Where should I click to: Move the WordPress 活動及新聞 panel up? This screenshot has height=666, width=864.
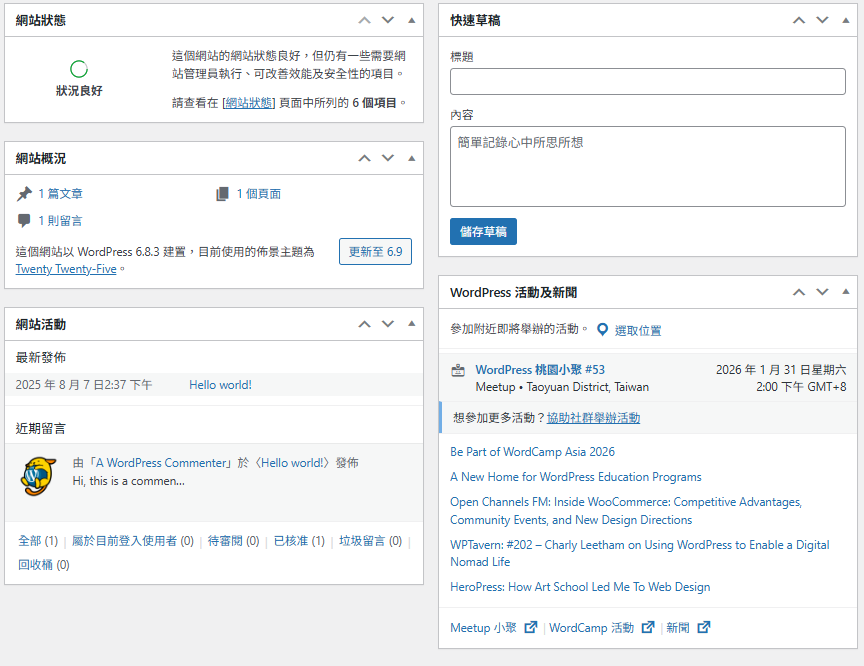[x=799, y=292]
